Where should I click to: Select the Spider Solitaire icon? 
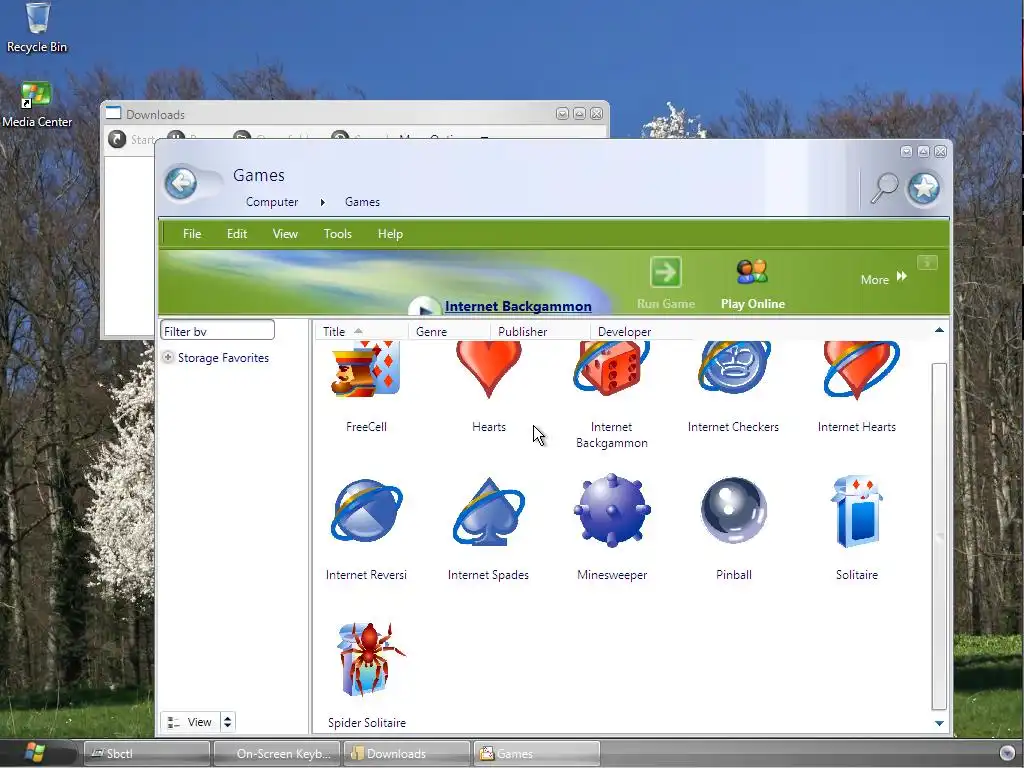point(370,660)
